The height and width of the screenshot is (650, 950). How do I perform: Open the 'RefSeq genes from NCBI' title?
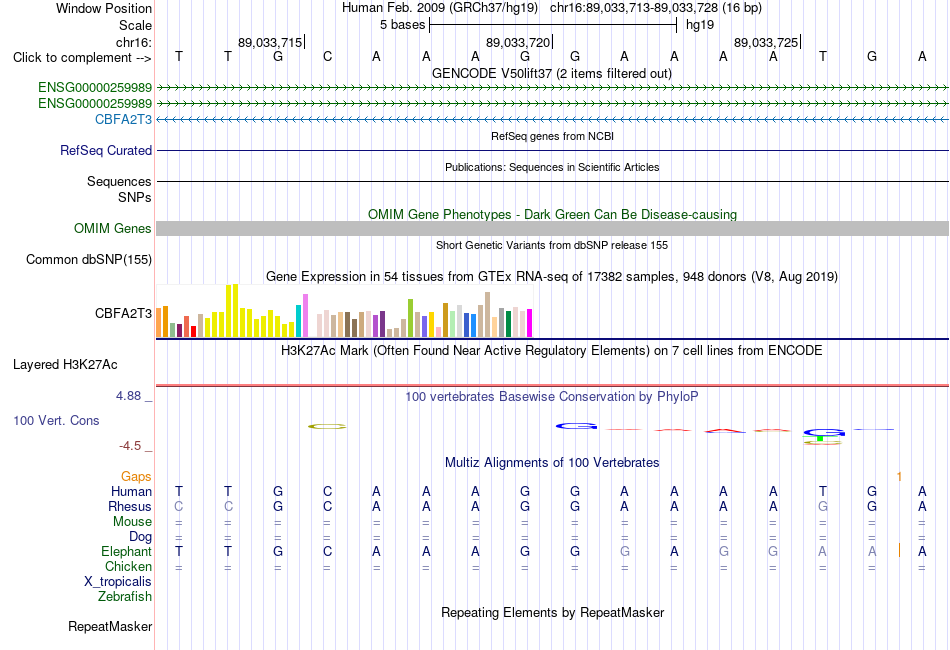coord(552,136)
